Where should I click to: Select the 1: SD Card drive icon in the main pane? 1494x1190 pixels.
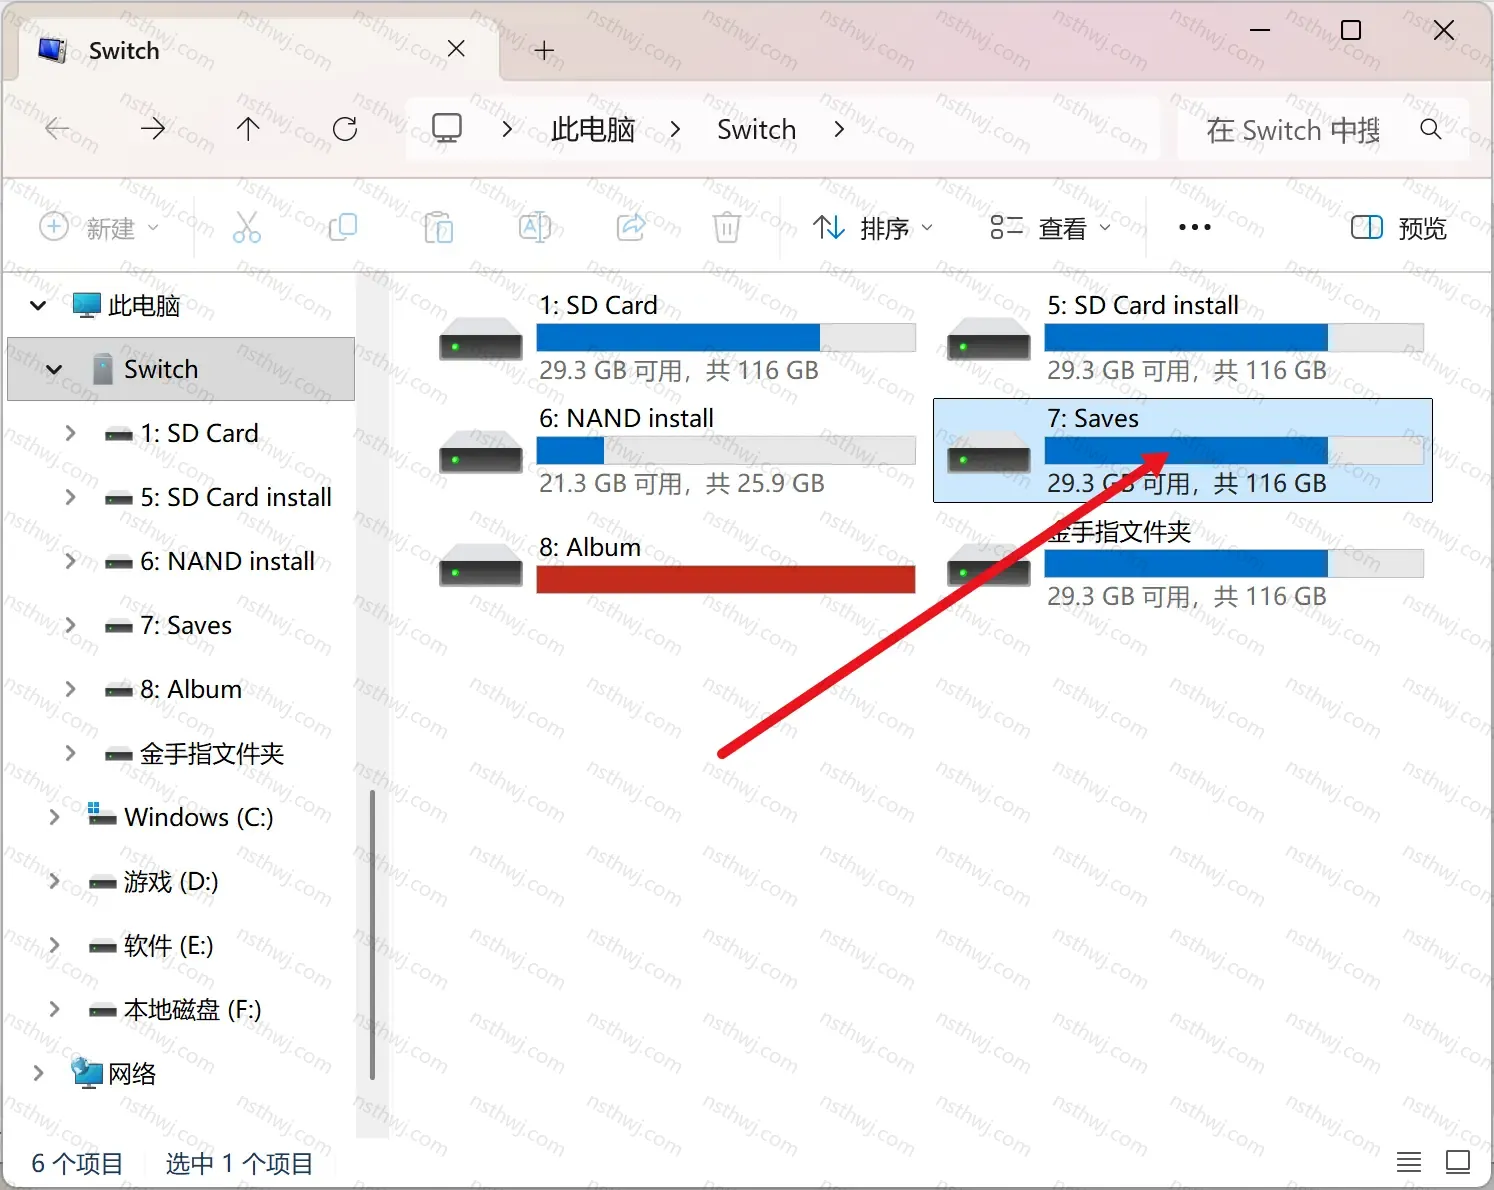pos(481,338)
